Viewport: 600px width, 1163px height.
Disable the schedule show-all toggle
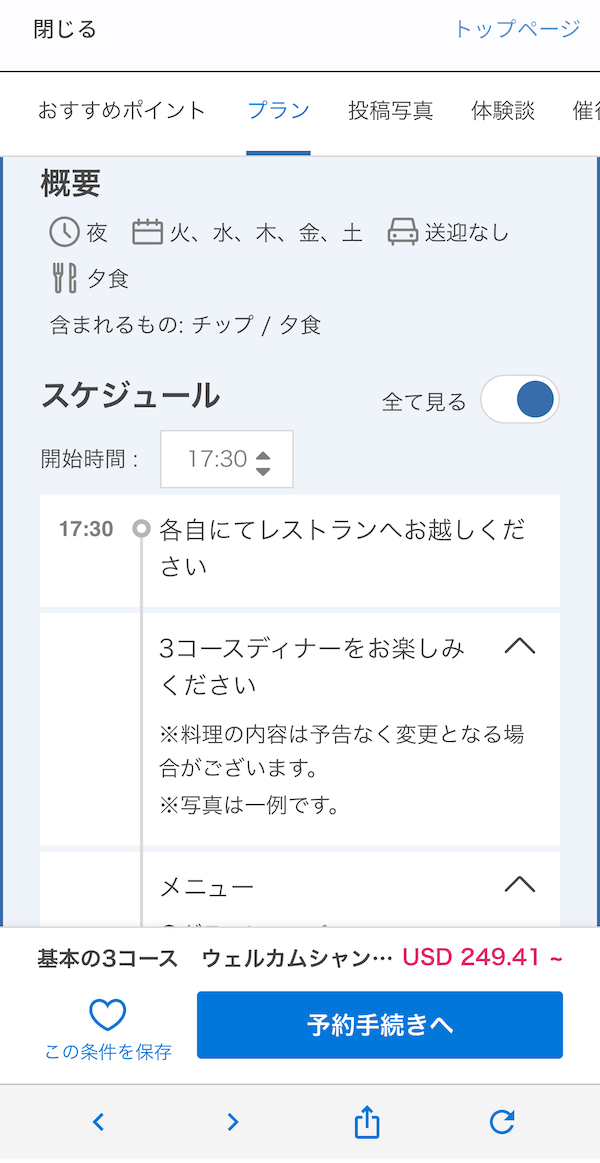pos(519,399)
